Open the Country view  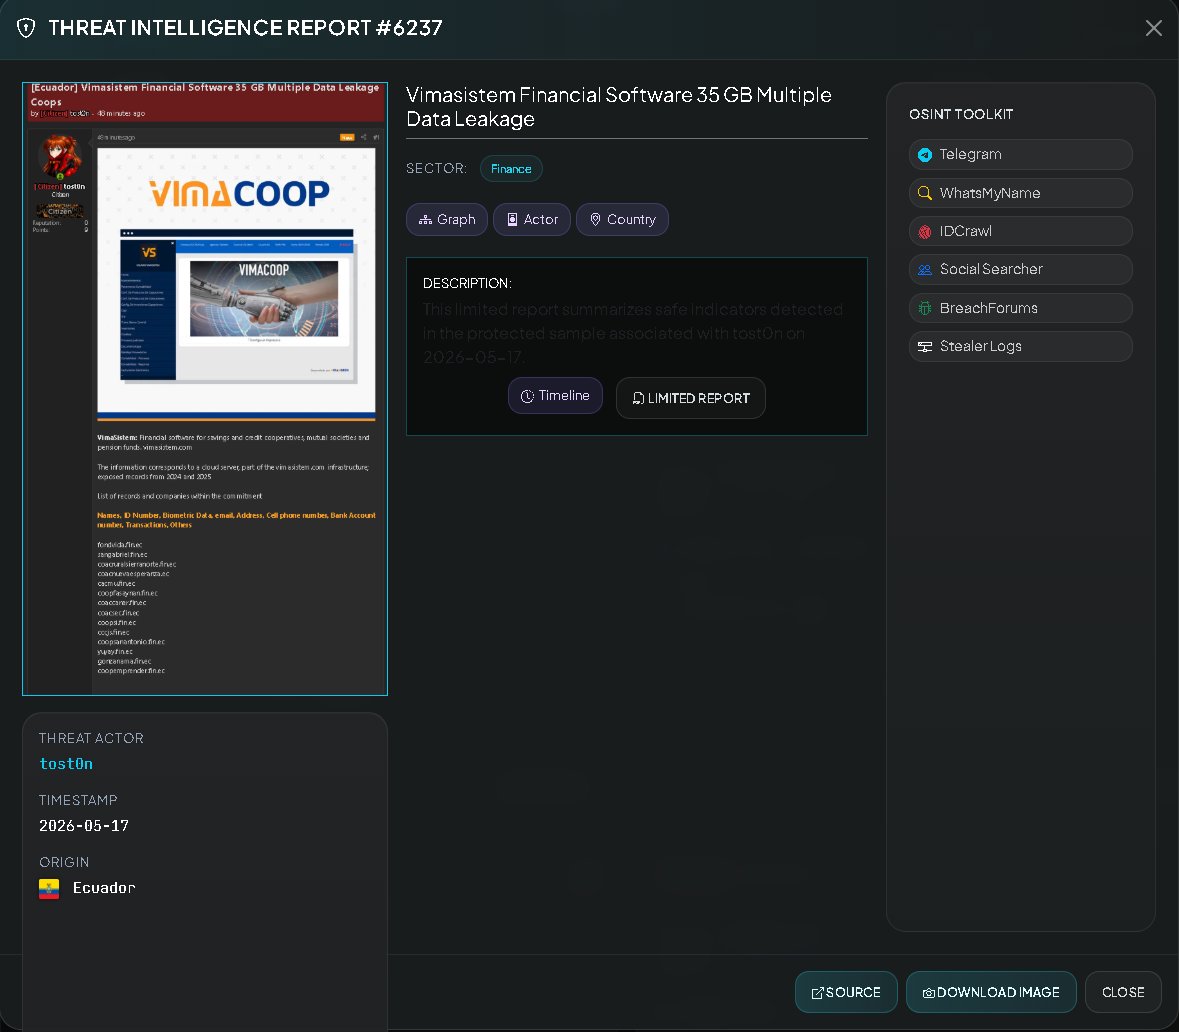pos(622,220)
